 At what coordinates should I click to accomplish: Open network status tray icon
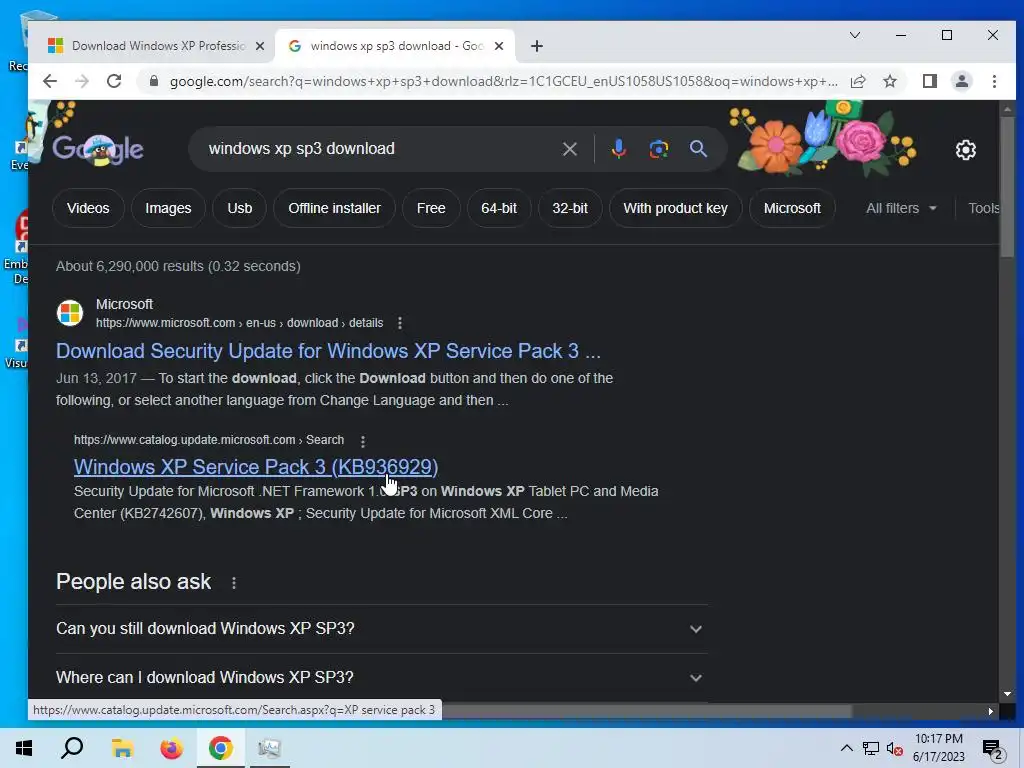click(x=871, y=748)
